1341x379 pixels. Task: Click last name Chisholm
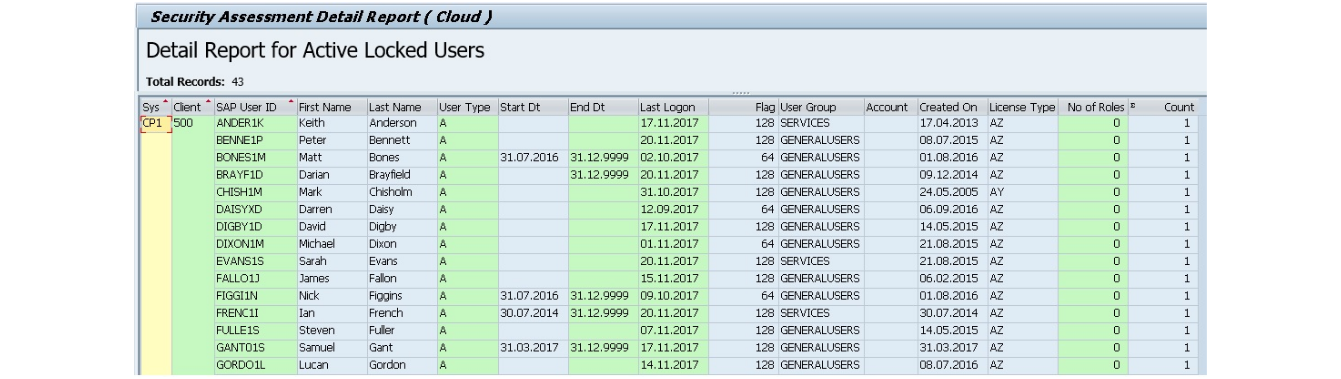(401, 191)
